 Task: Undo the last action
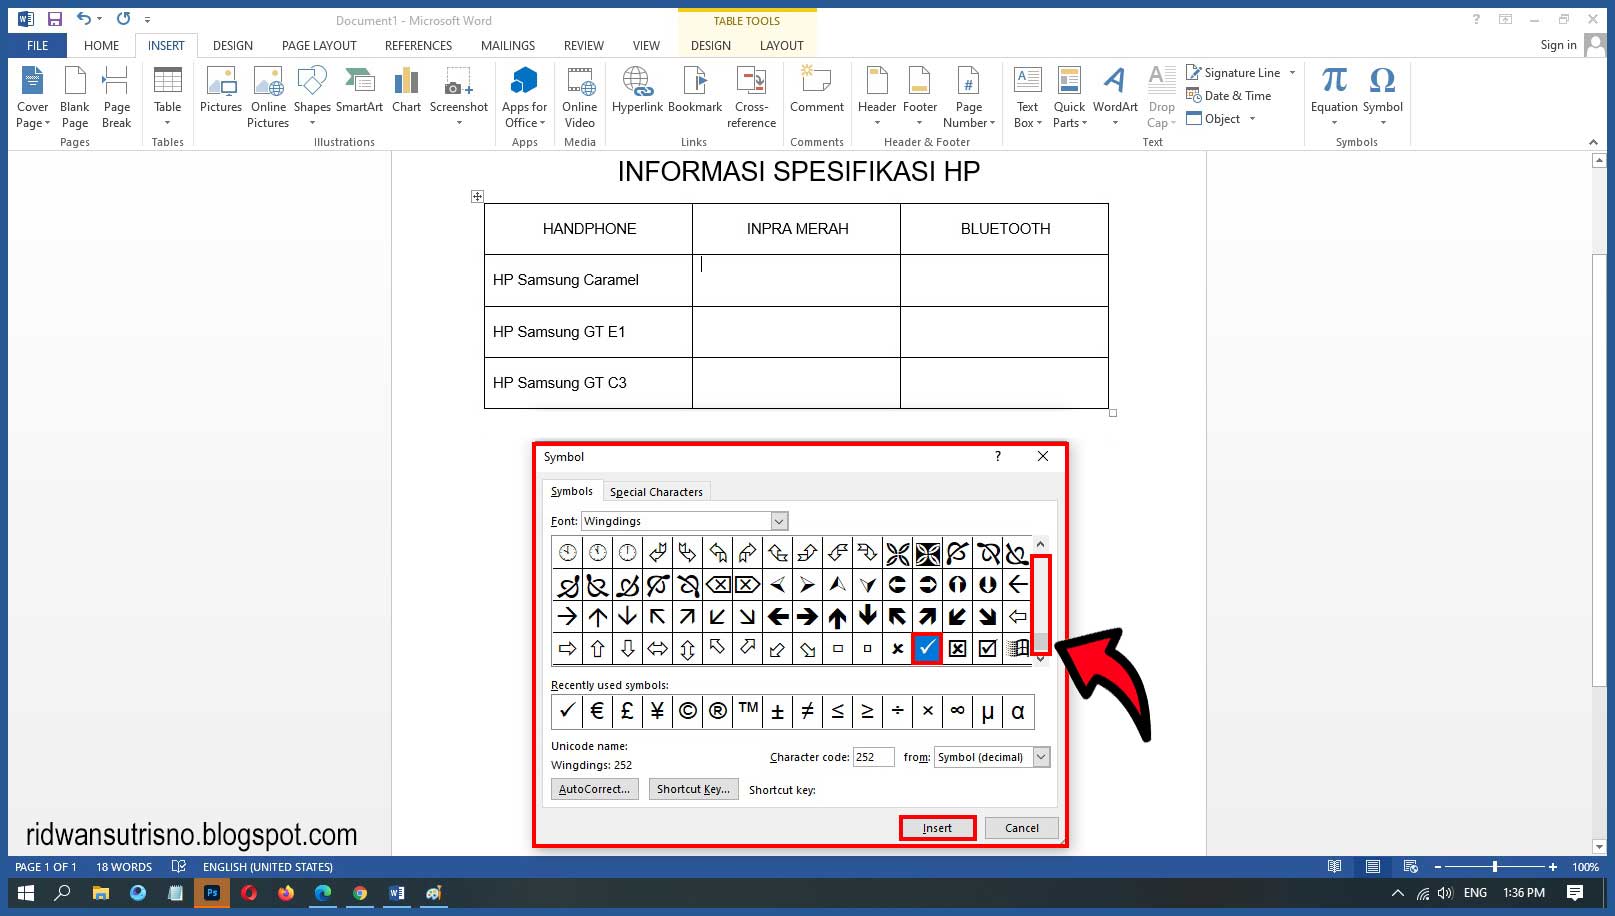click(x=84, y=19)
